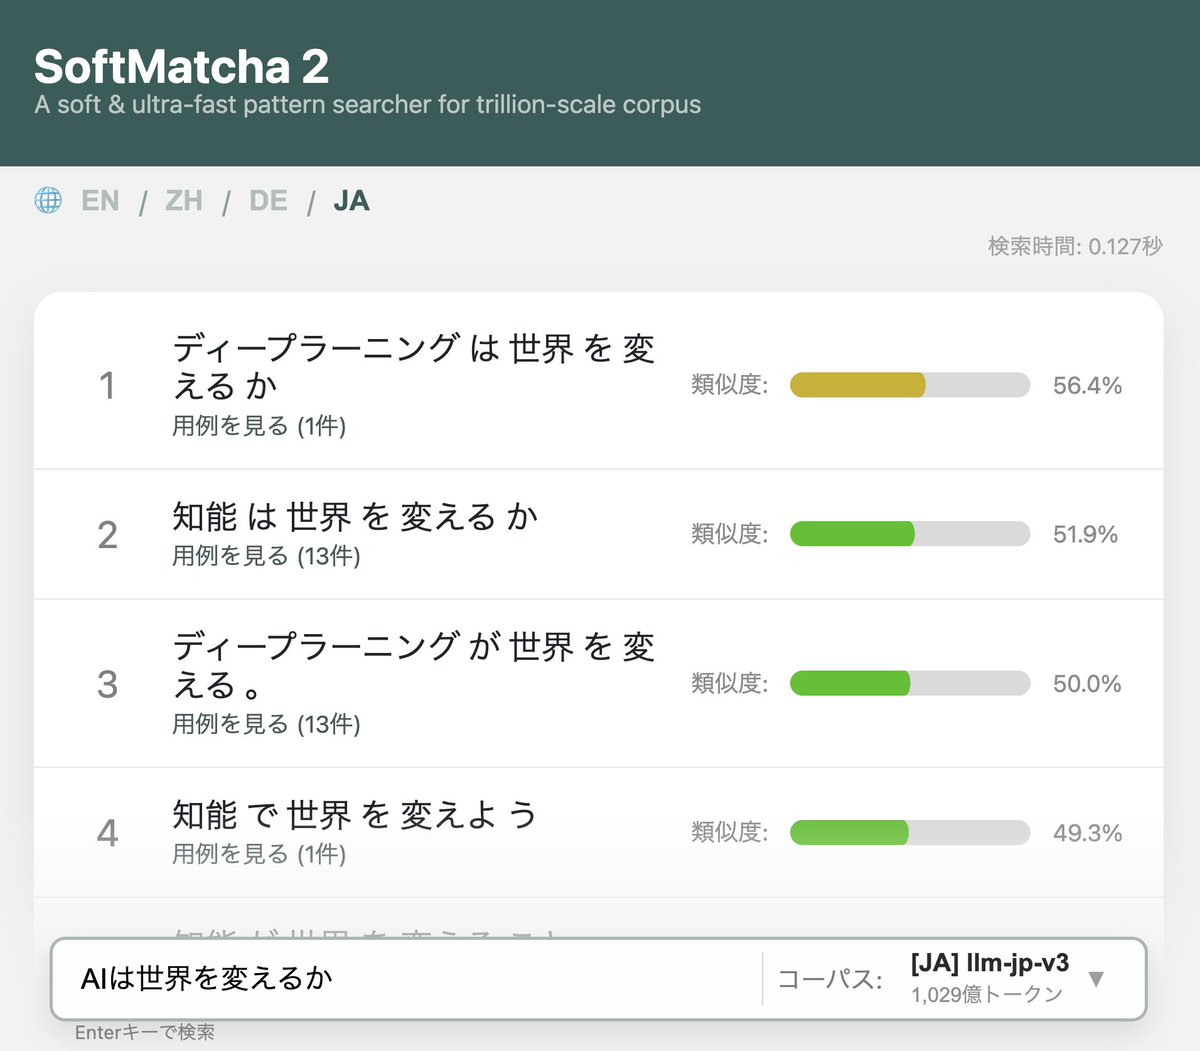
Task: Switch interface language to ZH
Action: [184, 200]
